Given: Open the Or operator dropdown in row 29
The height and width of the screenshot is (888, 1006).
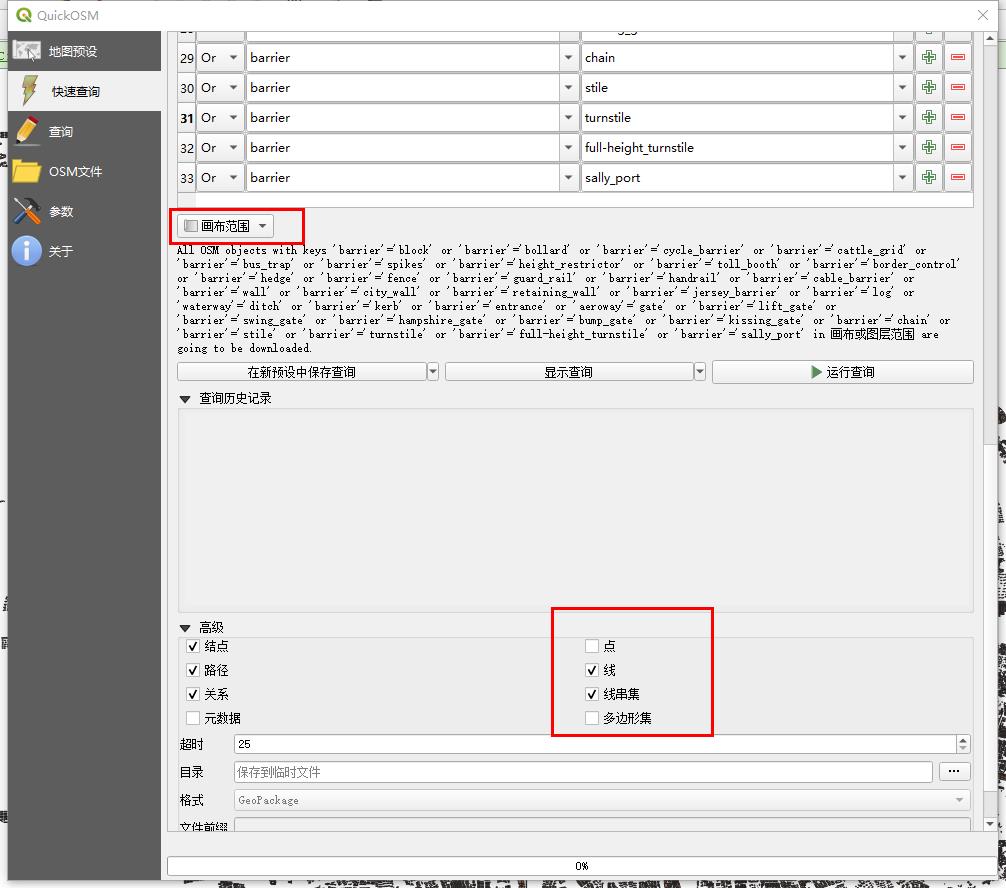Looking at the screenshot, I should click(220, 58).
